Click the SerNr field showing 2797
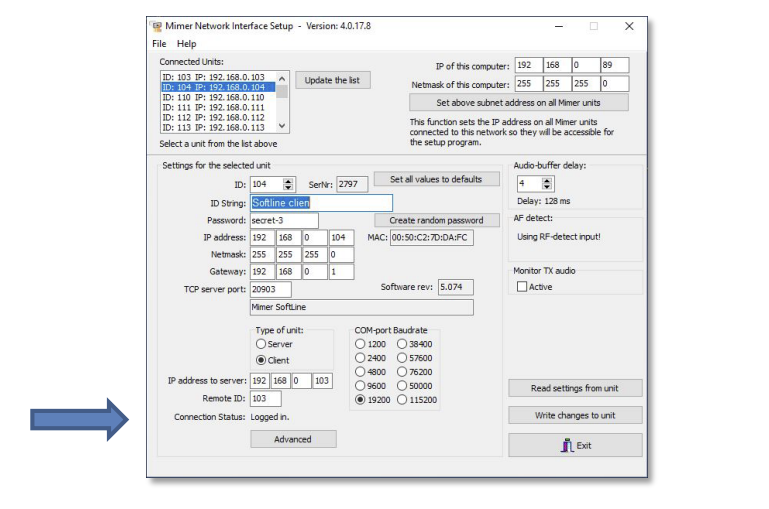This screenshot has height=509, width=769. coord(352,184)
